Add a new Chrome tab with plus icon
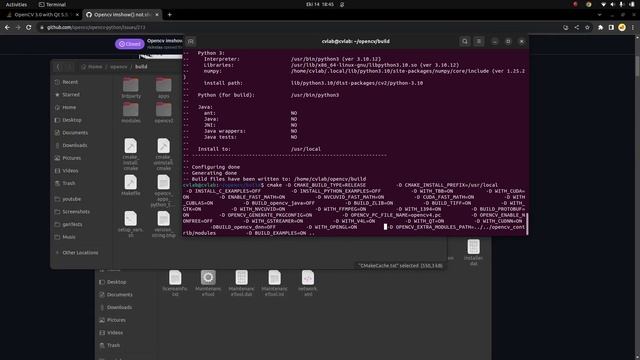The height and width of the screenshot is (360, 640). point(169,15)
